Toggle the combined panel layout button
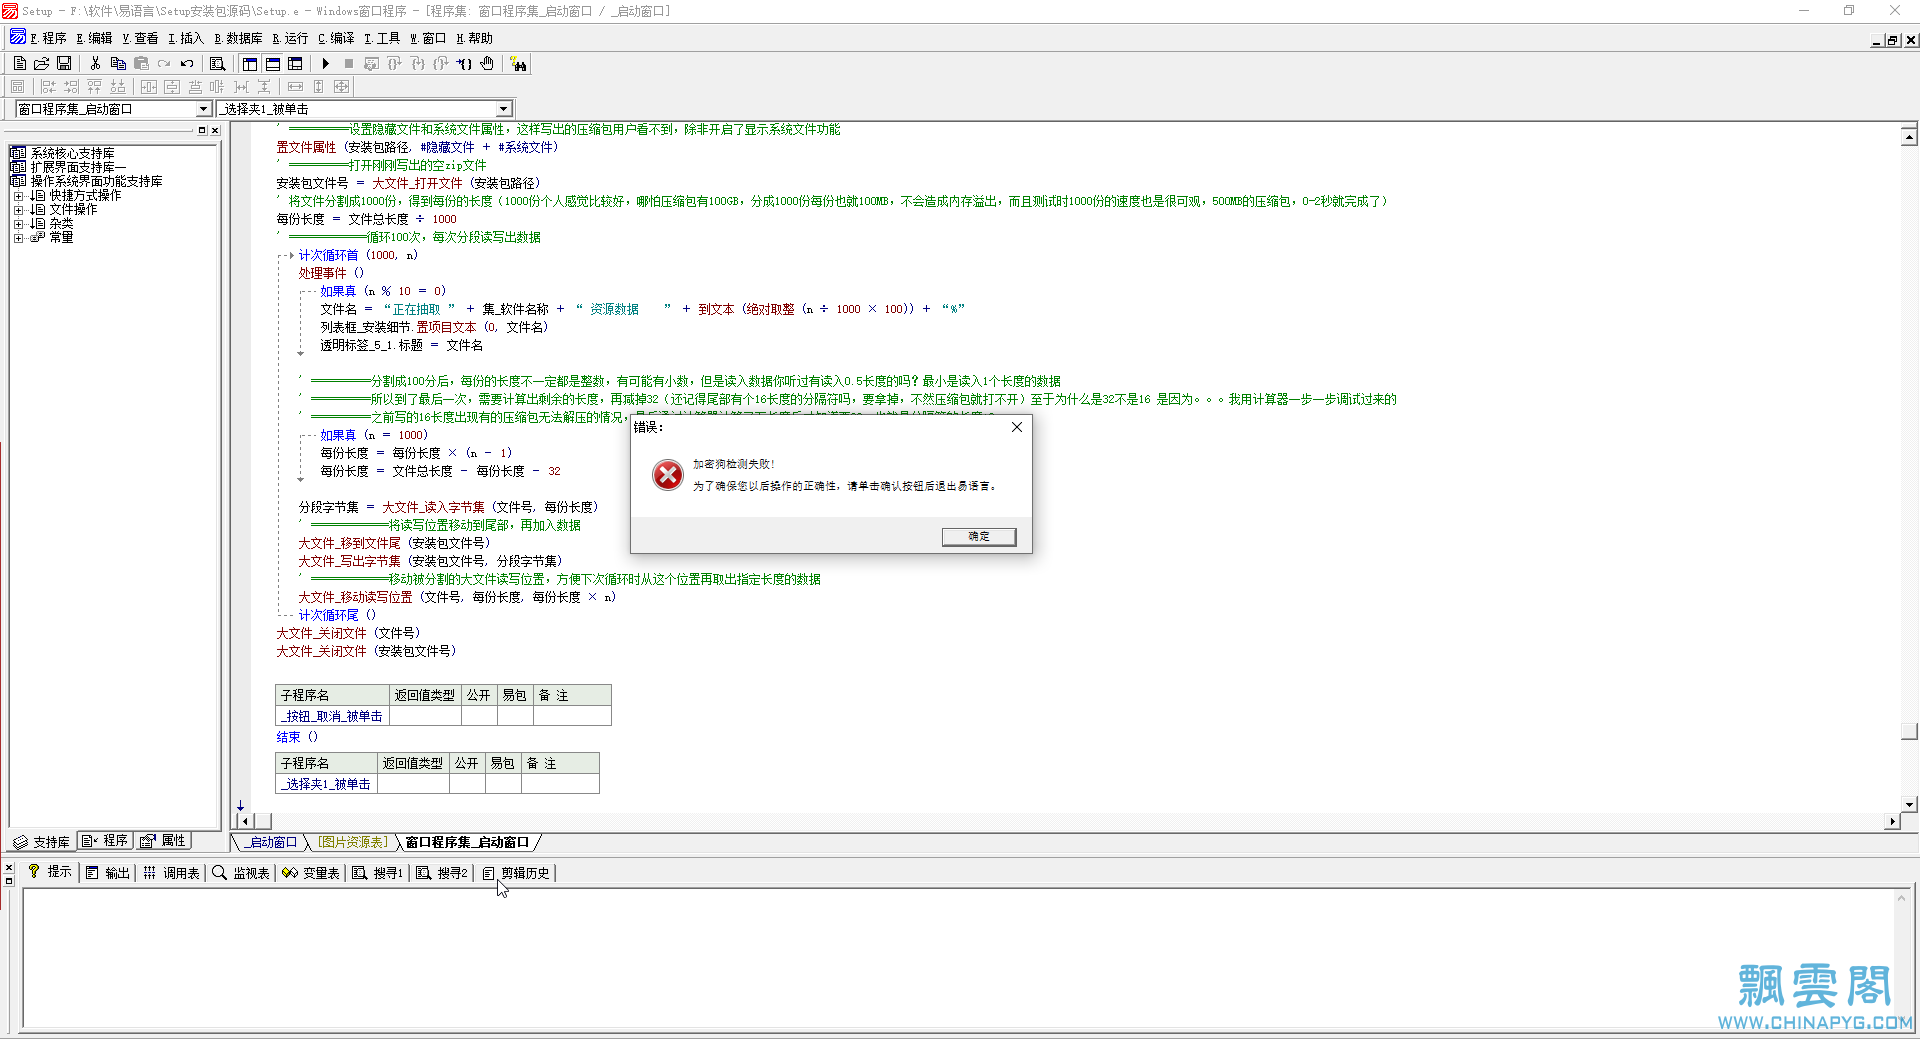 pos(295,63)
